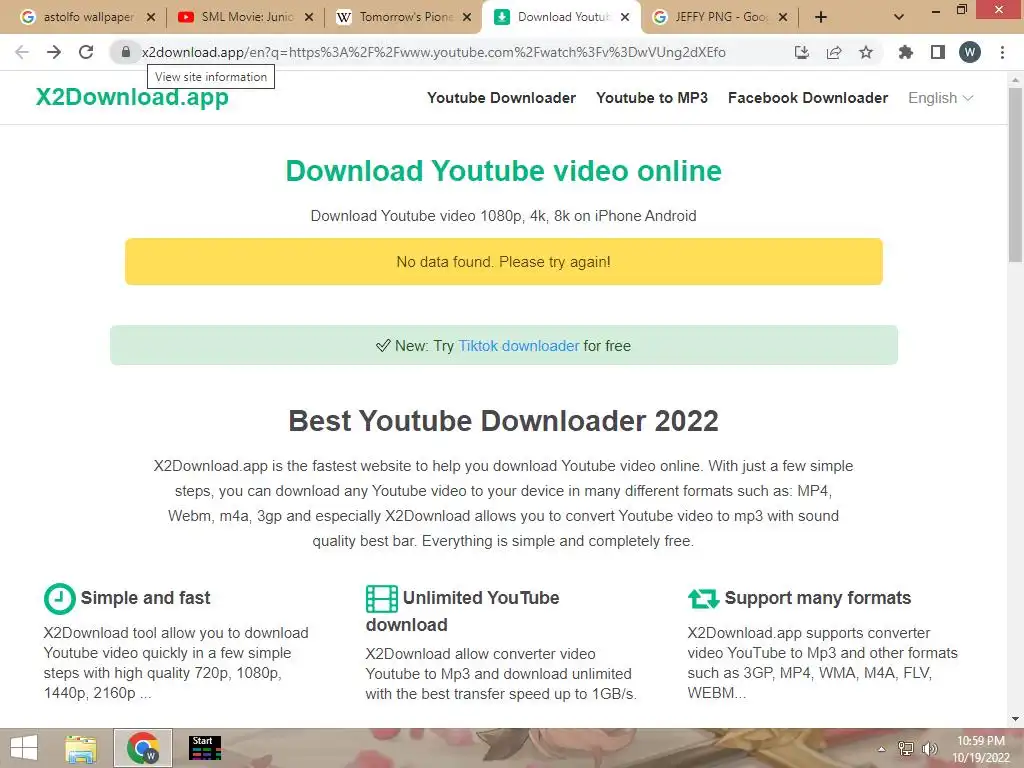Screen dimensions: 1024x768
Task: View site information via the lock icon
Action: tap(125, 52)
